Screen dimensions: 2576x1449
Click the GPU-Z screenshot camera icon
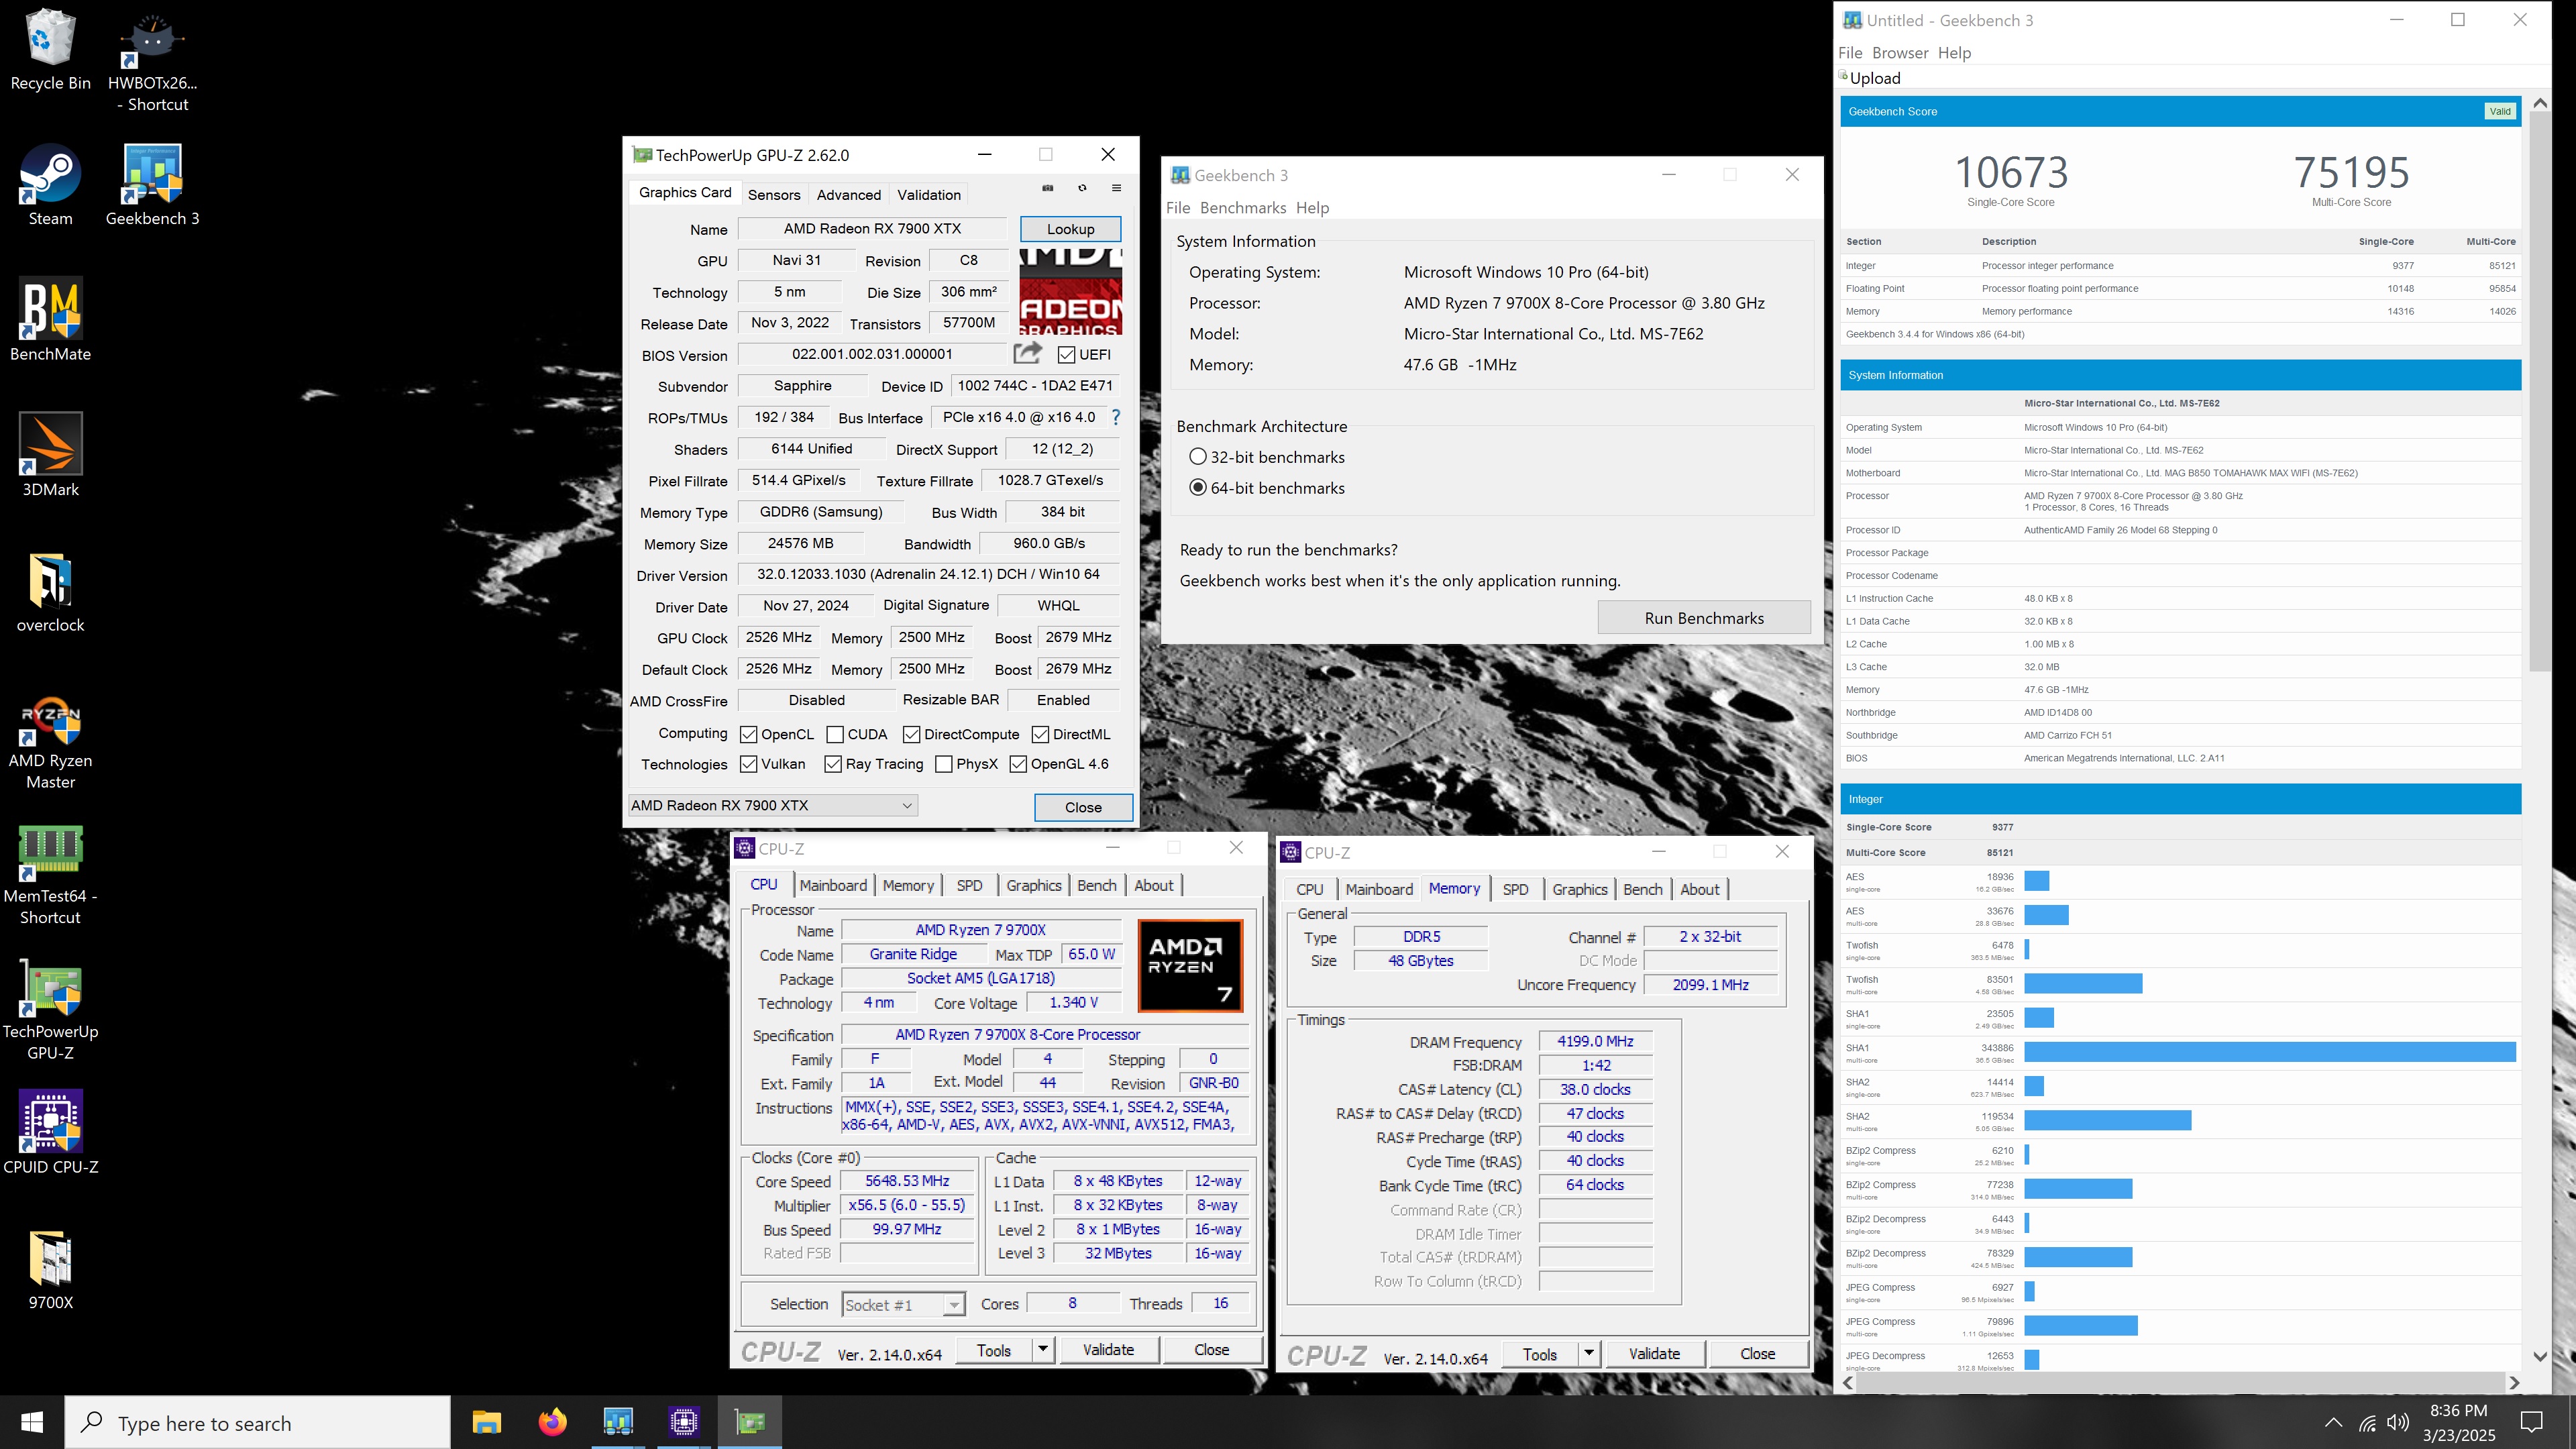tap(1048, 188)
